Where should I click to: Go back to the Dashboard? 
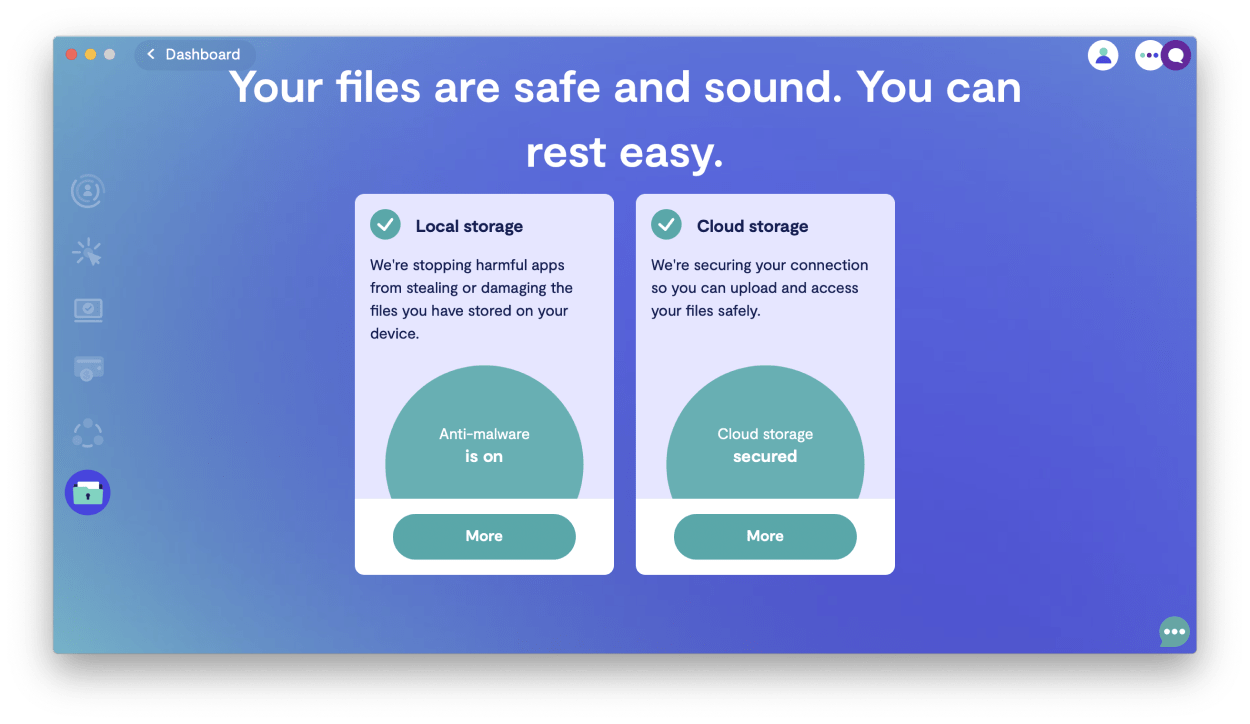tap(195, 54)
